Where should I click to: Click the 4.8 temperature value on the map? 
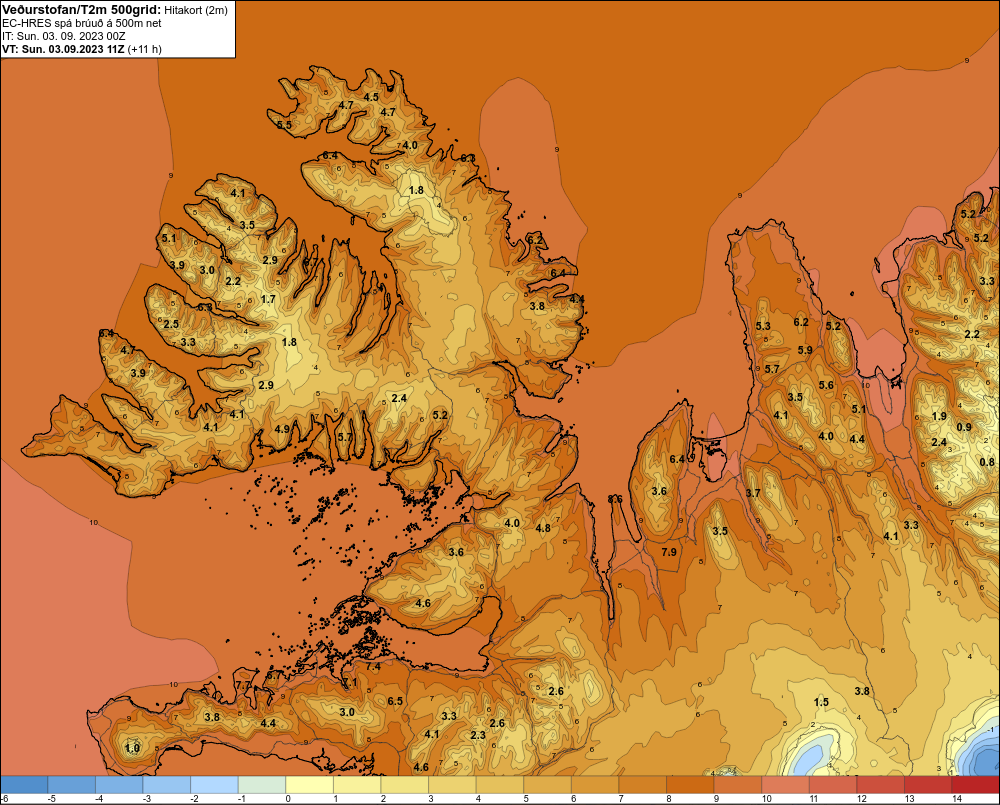[543, 528]
